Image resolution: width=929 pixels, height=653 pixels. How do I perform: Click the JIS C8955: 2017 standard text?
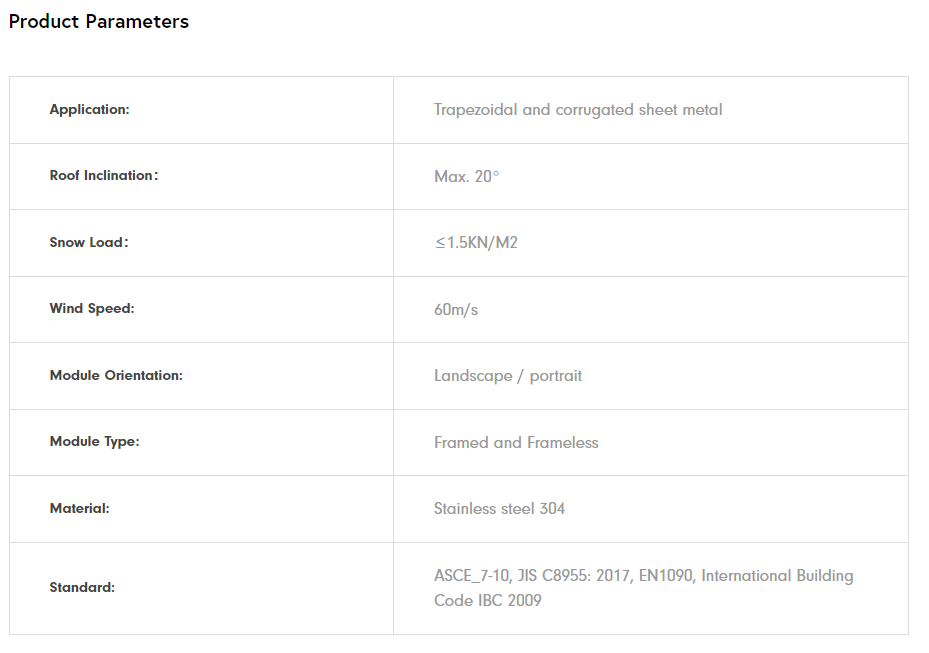[x=573, y=576]
